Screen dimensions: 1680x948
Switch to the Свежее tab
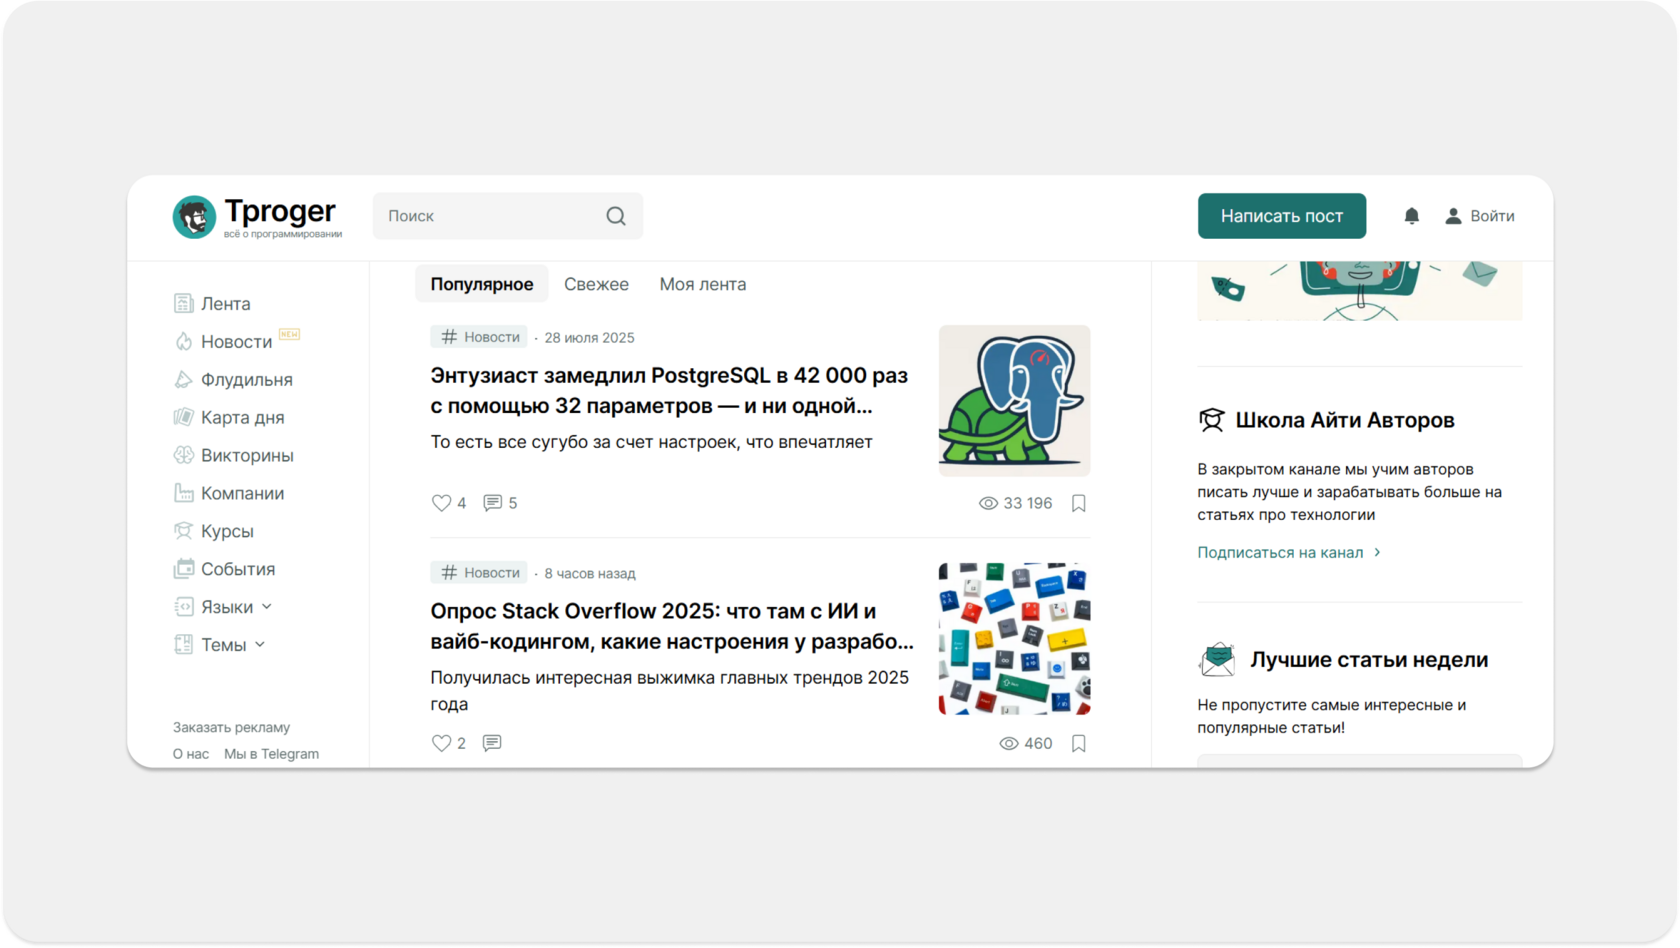[596, 284]
